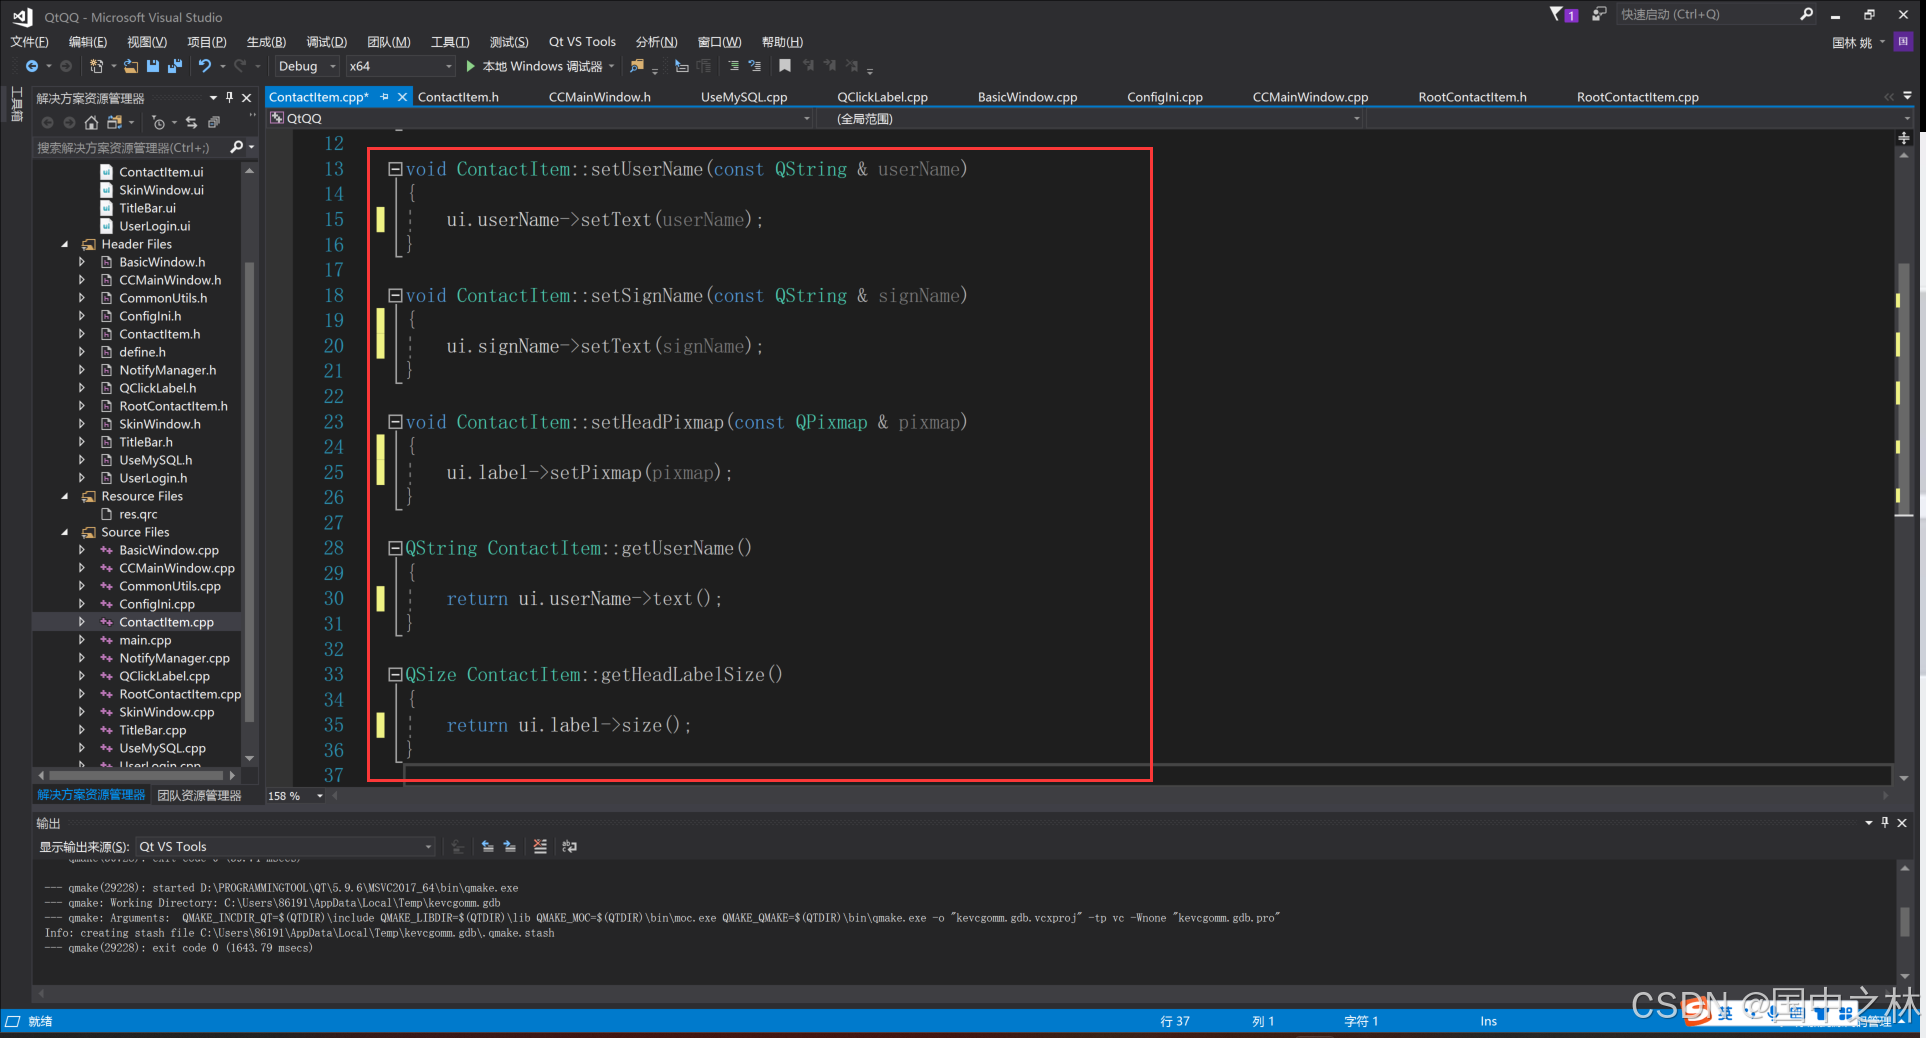The width and height of the screenshot is (1926, 1038).
Task: Click the Open File folder icon
Action: (x=131, y=66)
